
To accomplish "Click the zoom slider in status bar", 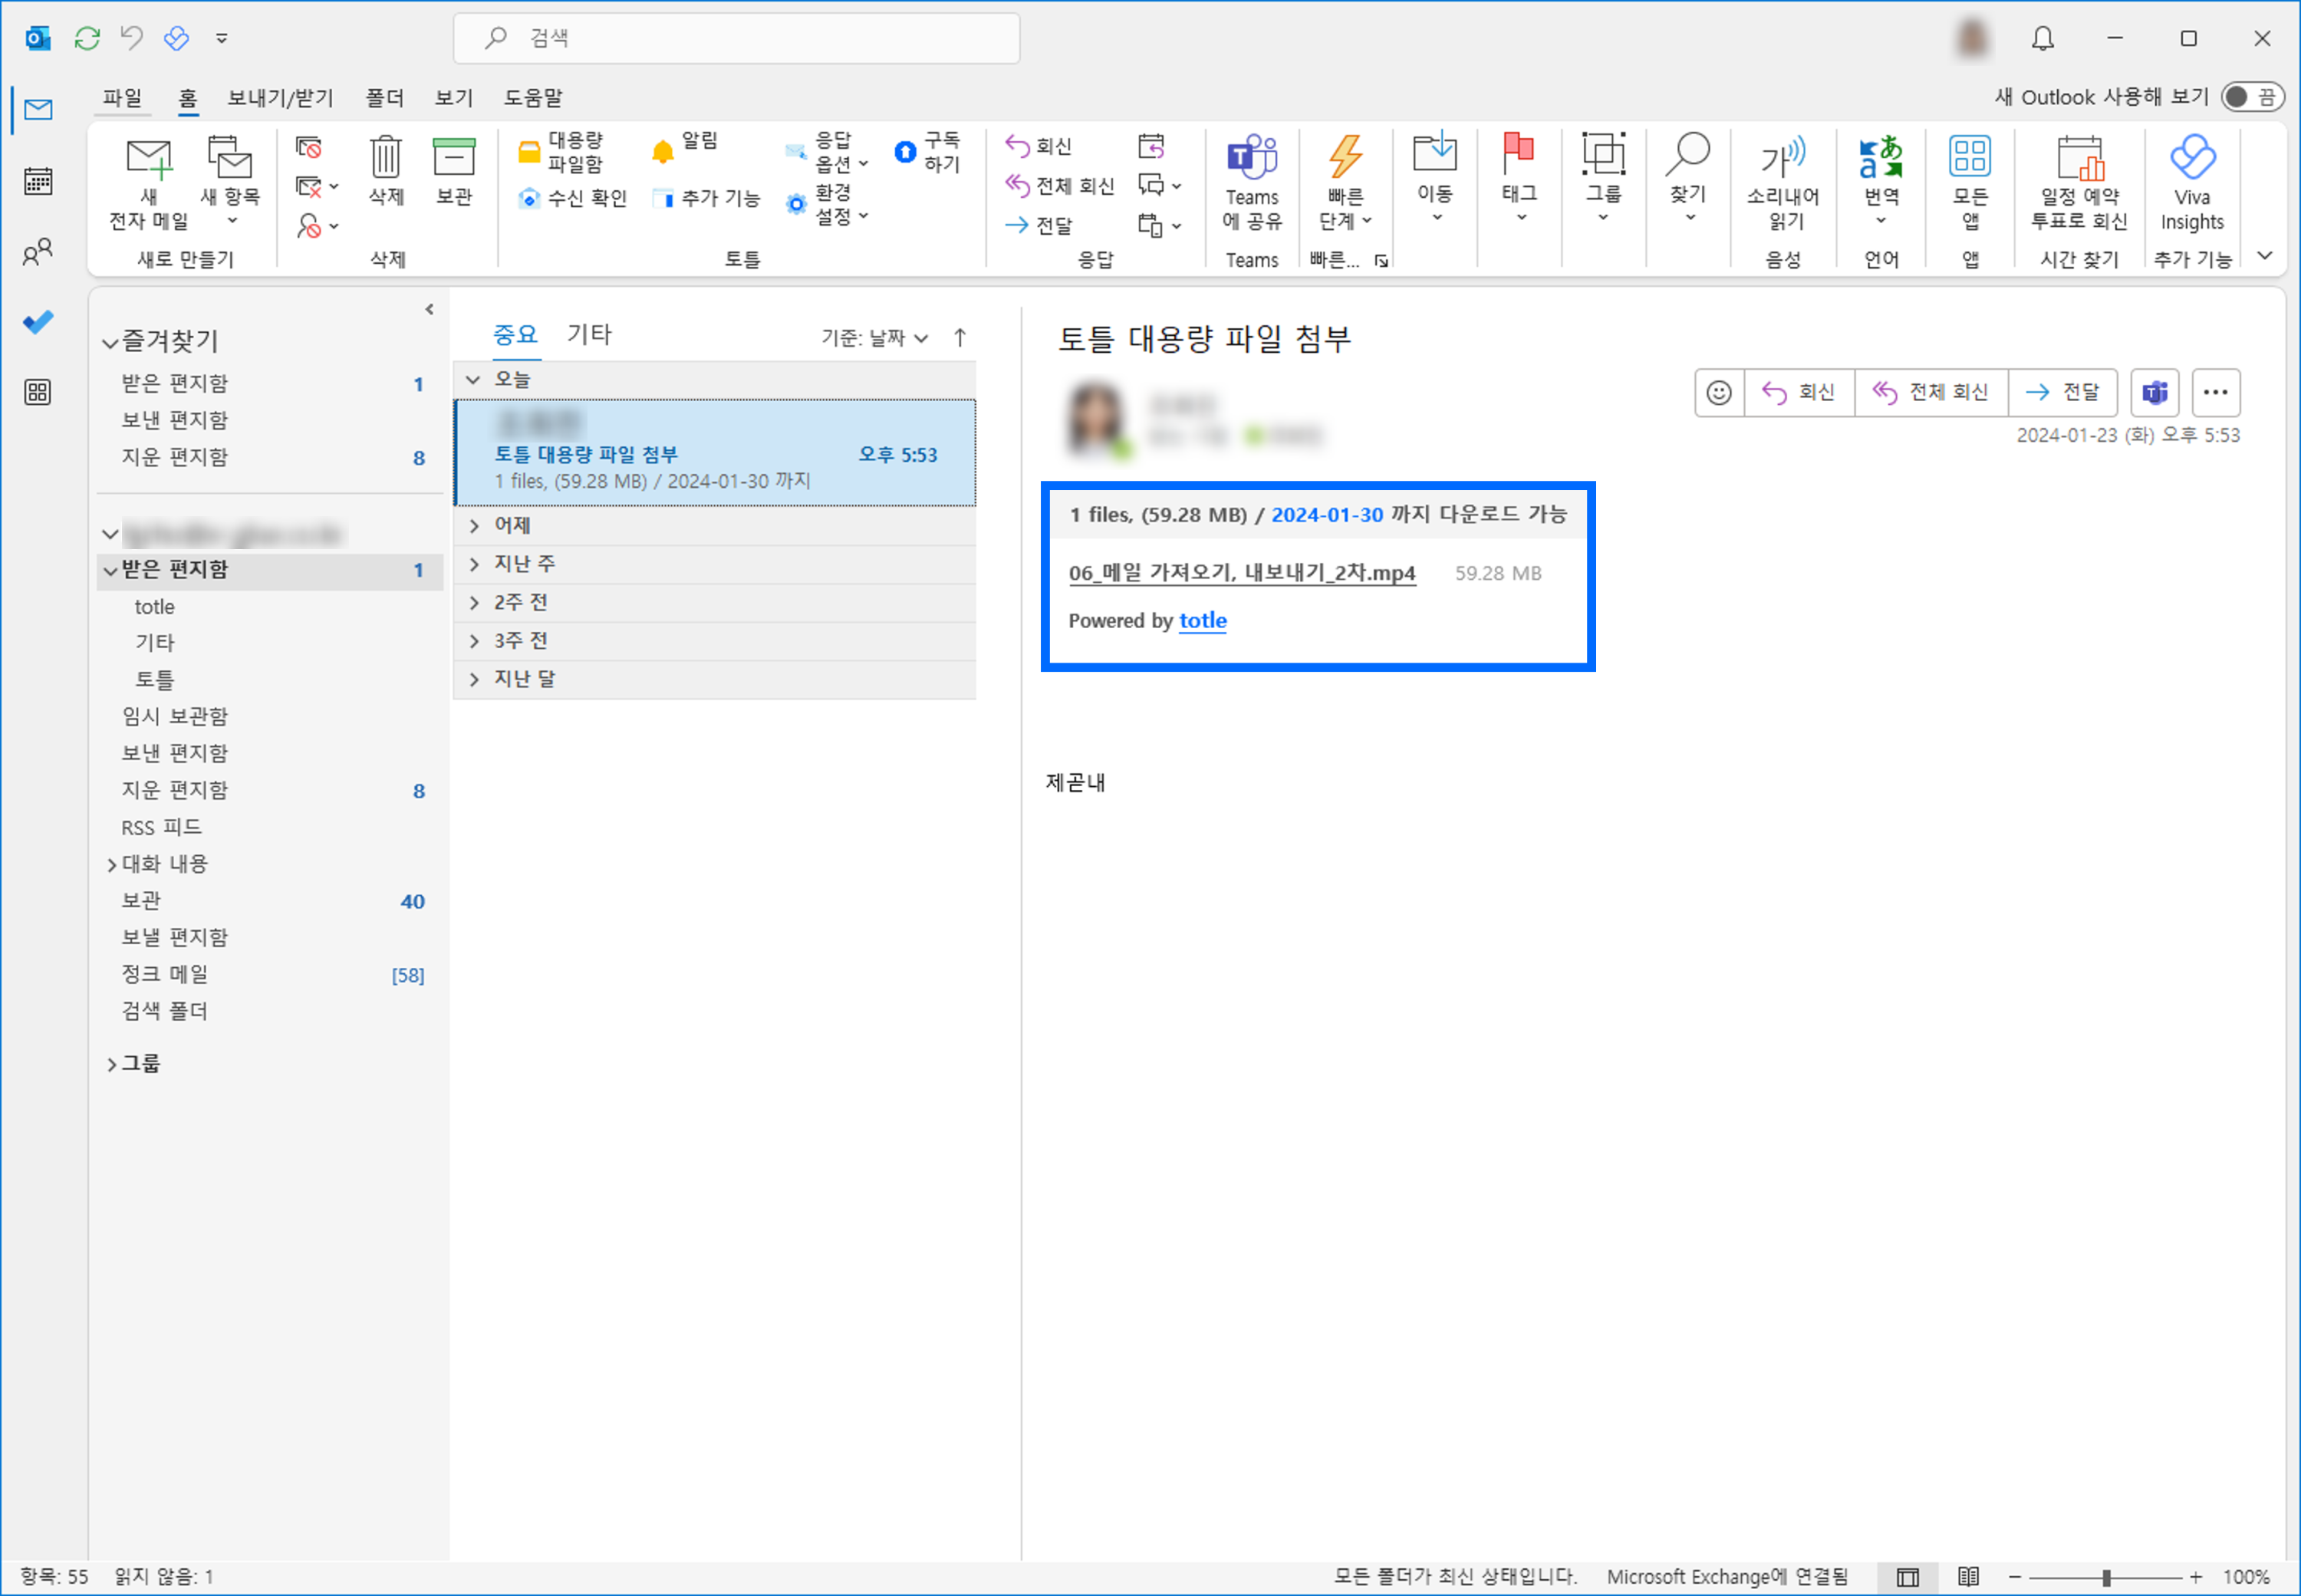I will [2105, 1577].
